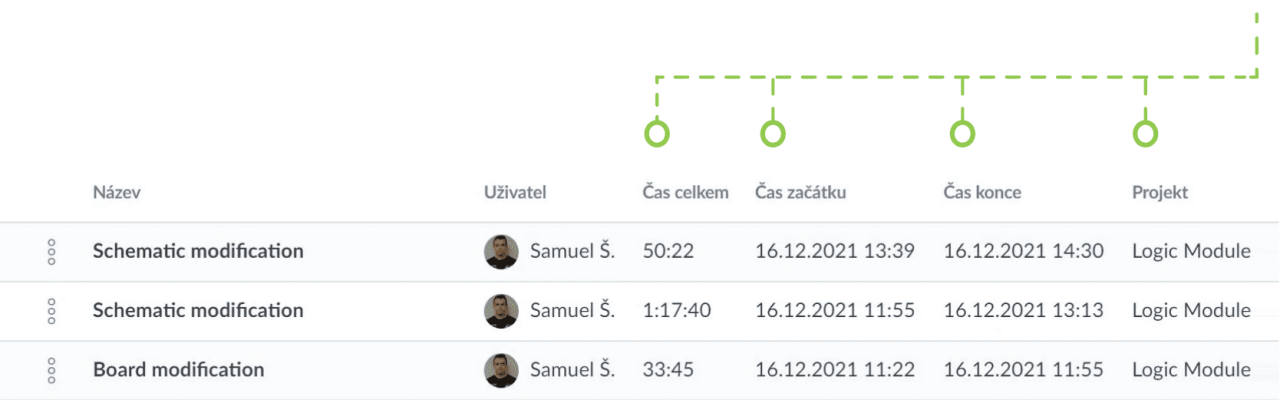Viewport: 1280px width, 400px height.
Task: Open three-dot menu for the 1:17:40 entry
Action: [51, 311]
